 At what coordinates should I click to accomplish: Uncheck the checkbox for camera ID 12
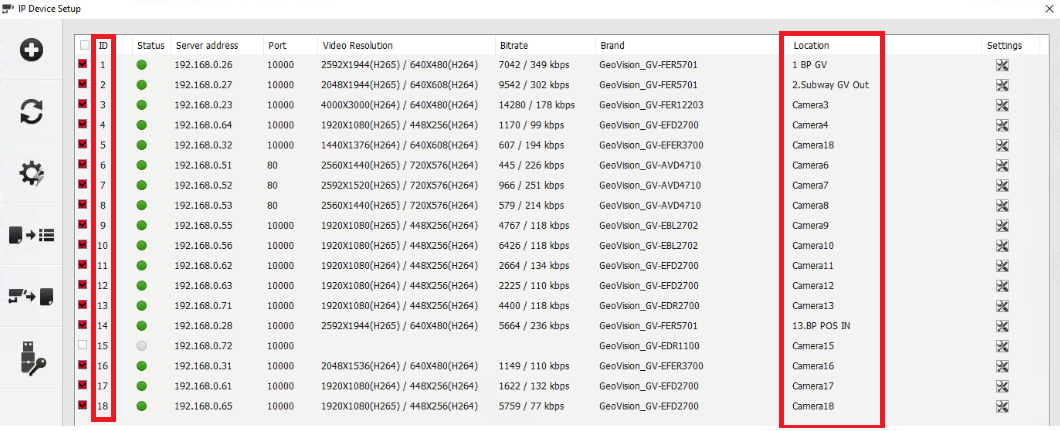pyautogui.click(x=83, y=285)
